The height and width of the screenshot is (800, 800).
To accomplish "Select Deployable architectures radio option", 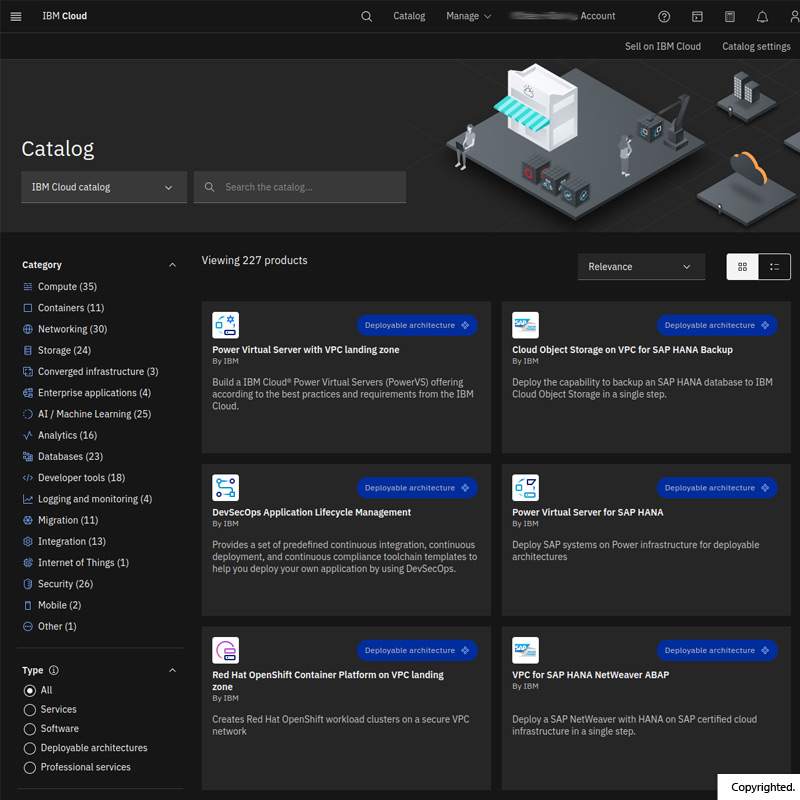I will click(x=30, y=748).
